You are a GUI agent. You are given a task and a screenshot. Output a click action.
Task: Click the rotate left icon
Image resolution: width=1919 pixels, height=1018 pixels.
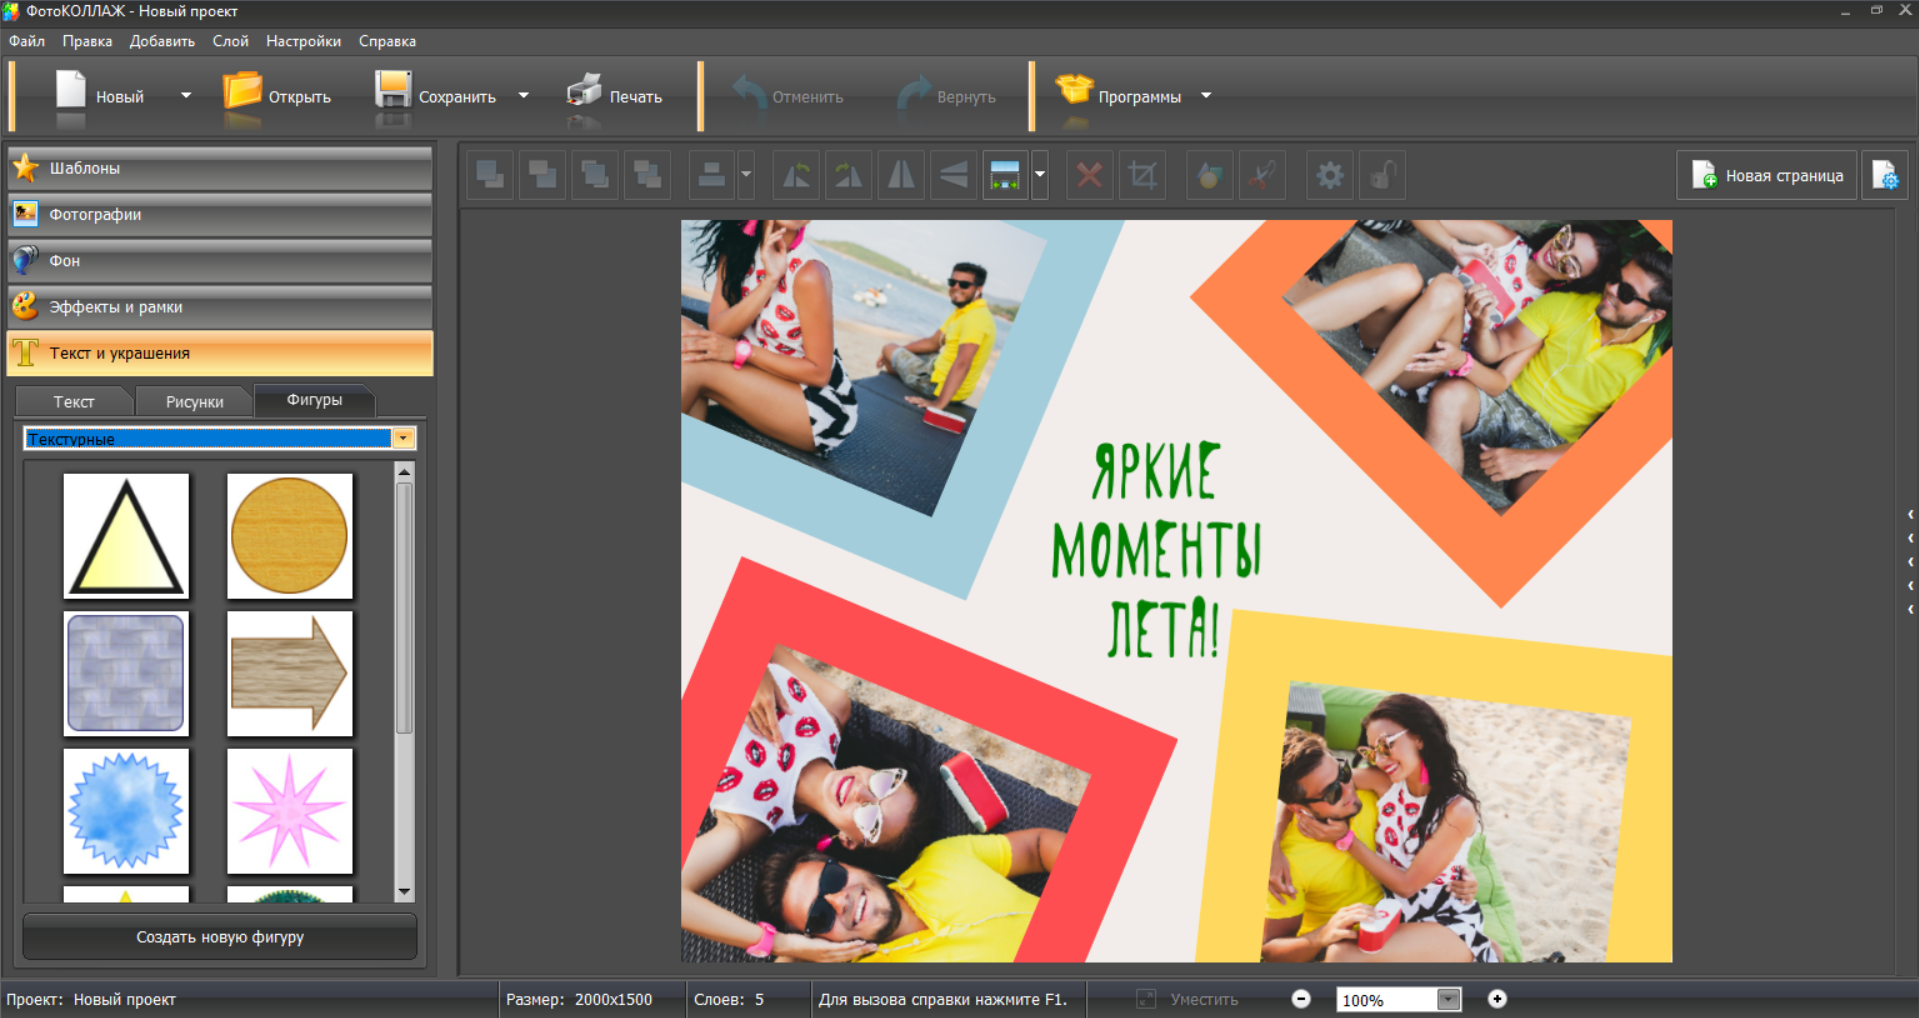pyautogui.click(x=796, y=176)
